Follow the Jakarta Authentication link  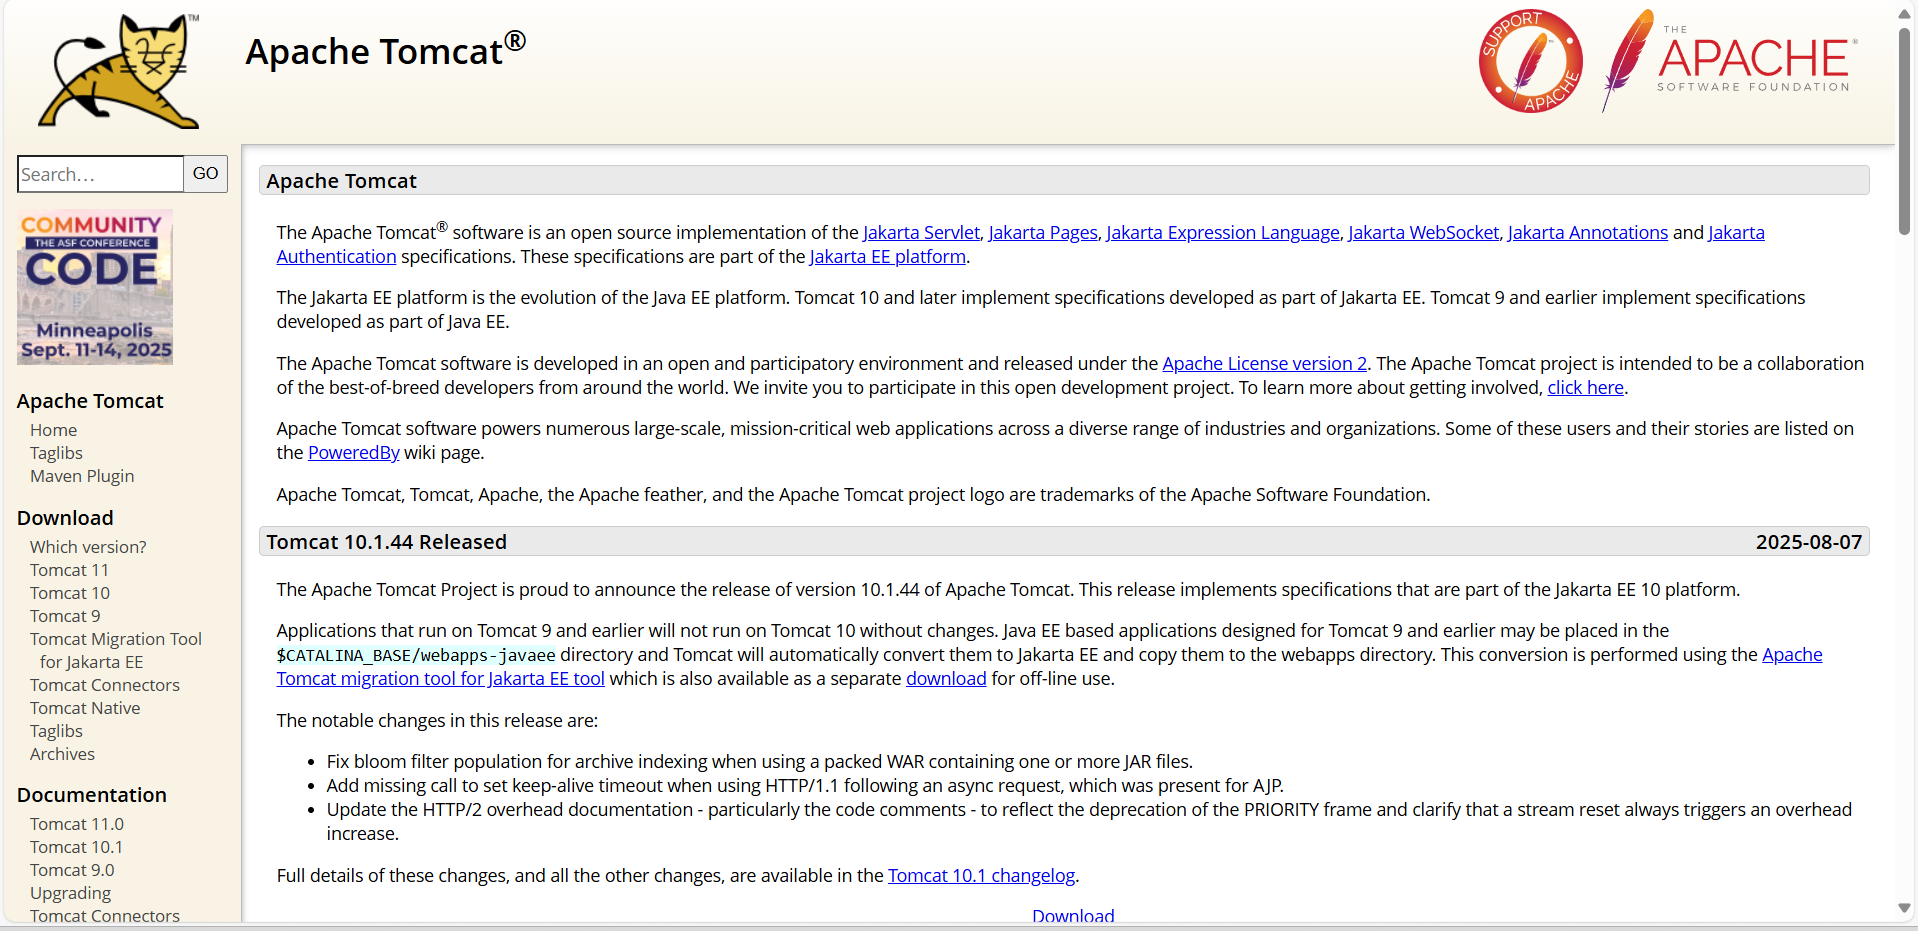[336, 256]
